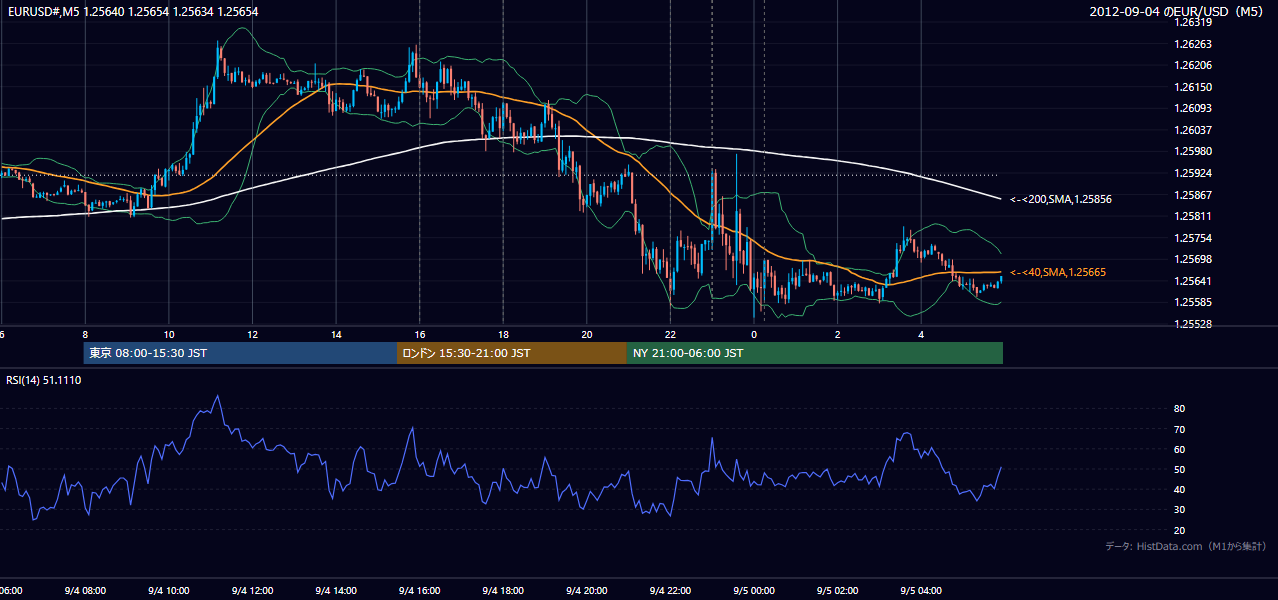Click the RSI(14) 51.1110 indicator label
Screen dimensions: 1278x600
pos(44,380)
